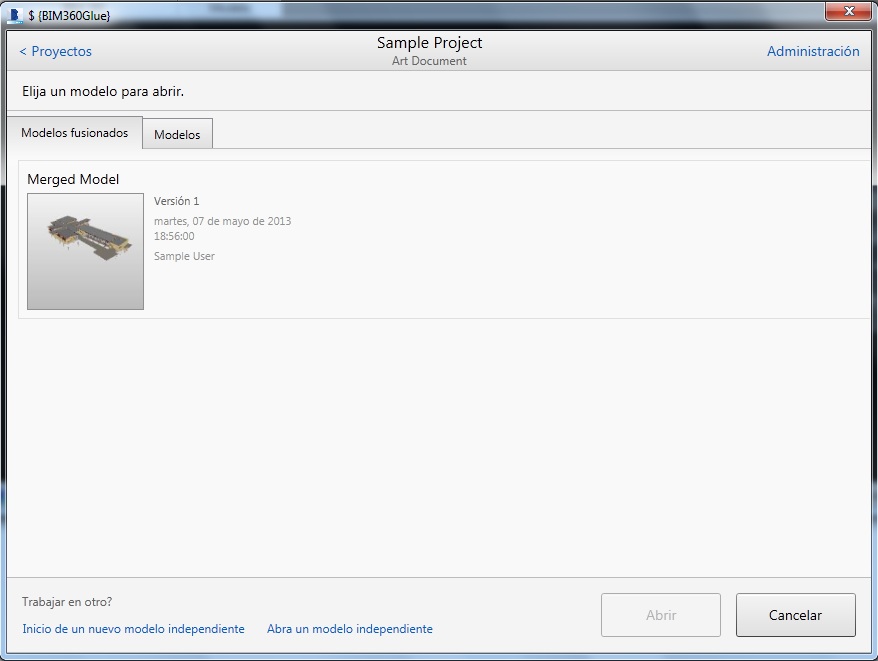This screenshot has width=878, height=661.
Task: Open Abra un modelo independiente link
Action: (x=349, y=629)
